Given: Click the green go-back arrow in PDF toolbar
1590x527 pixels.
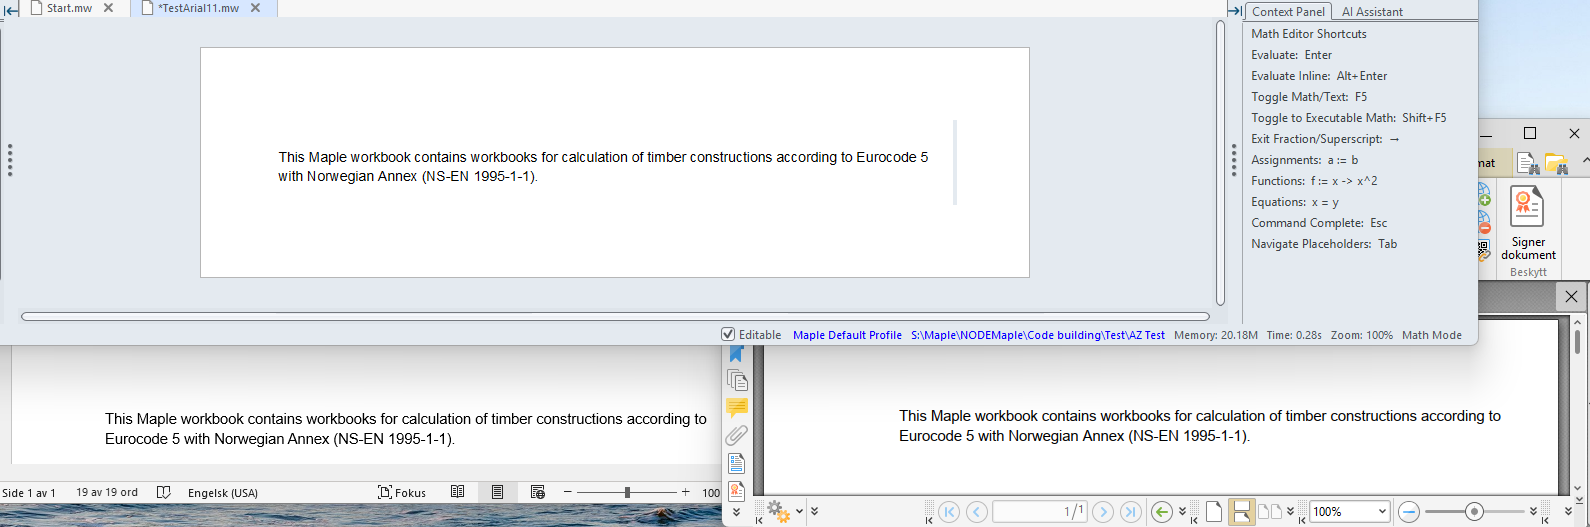Looking at the screenshot, I should (x=1161, y=512).
